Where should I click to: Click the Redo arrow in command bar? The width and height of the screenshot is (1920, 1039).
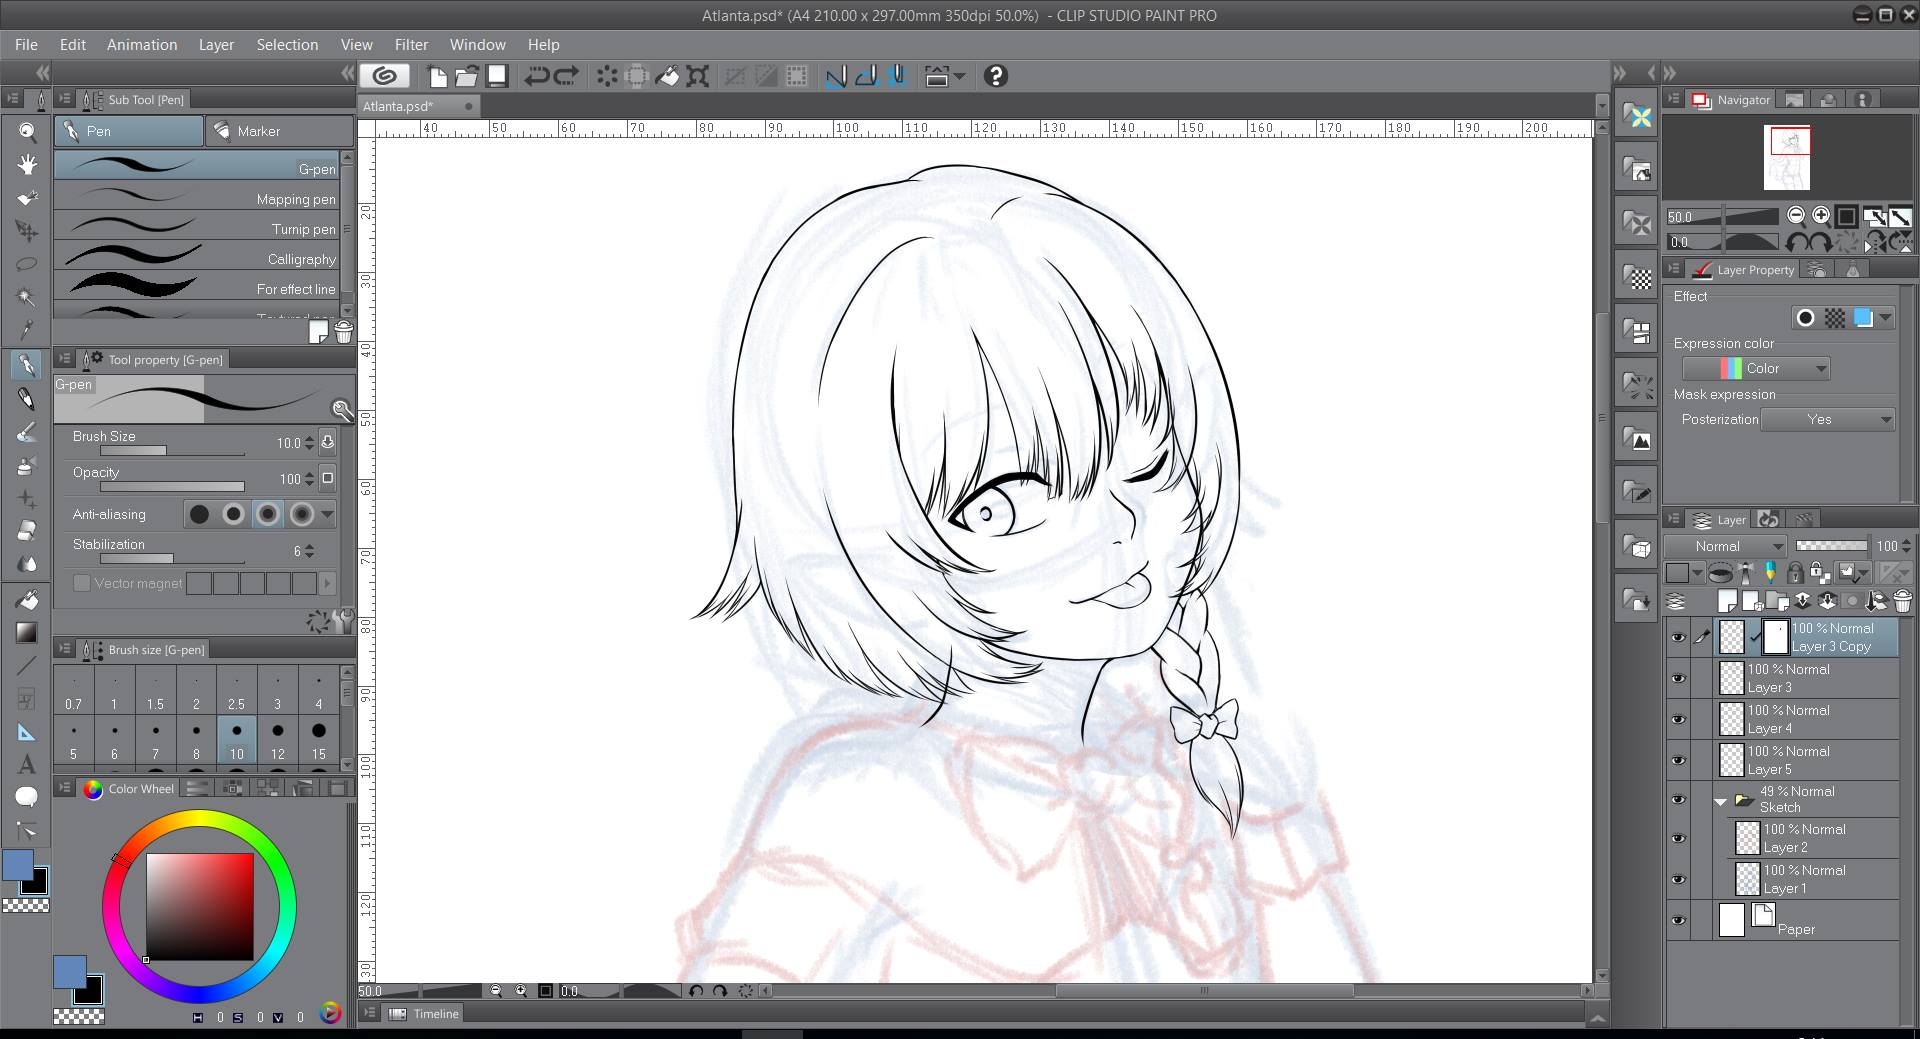coord(567,76)
